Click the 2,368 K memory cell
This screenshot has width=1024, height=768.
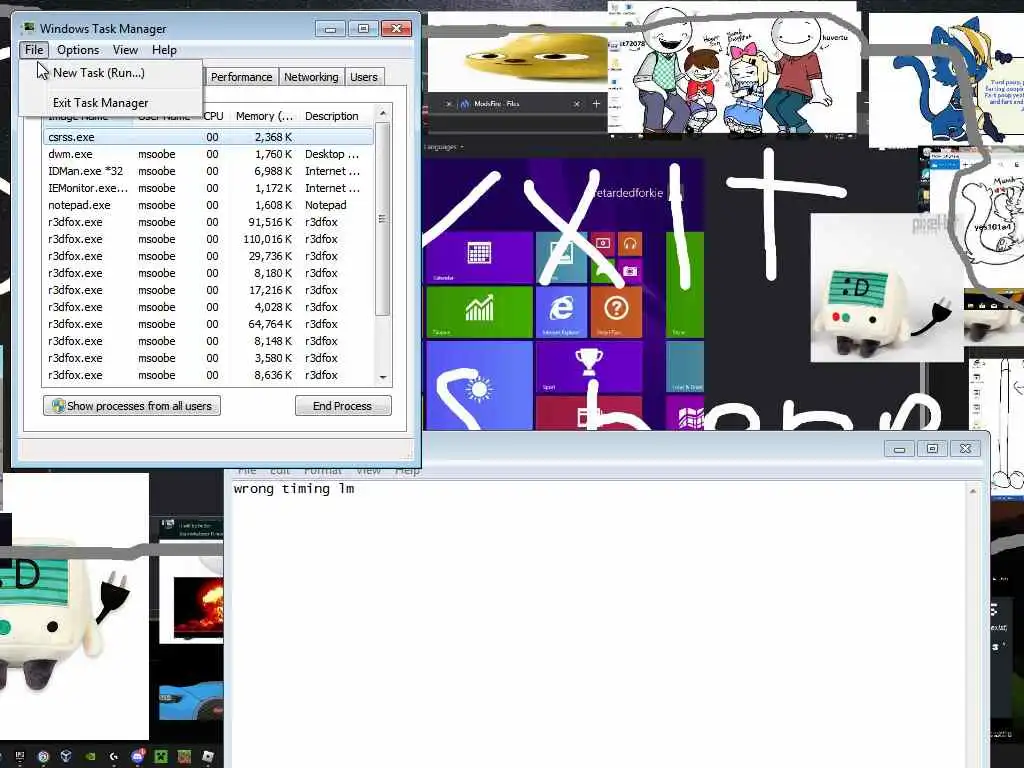[x=273, y=137]
